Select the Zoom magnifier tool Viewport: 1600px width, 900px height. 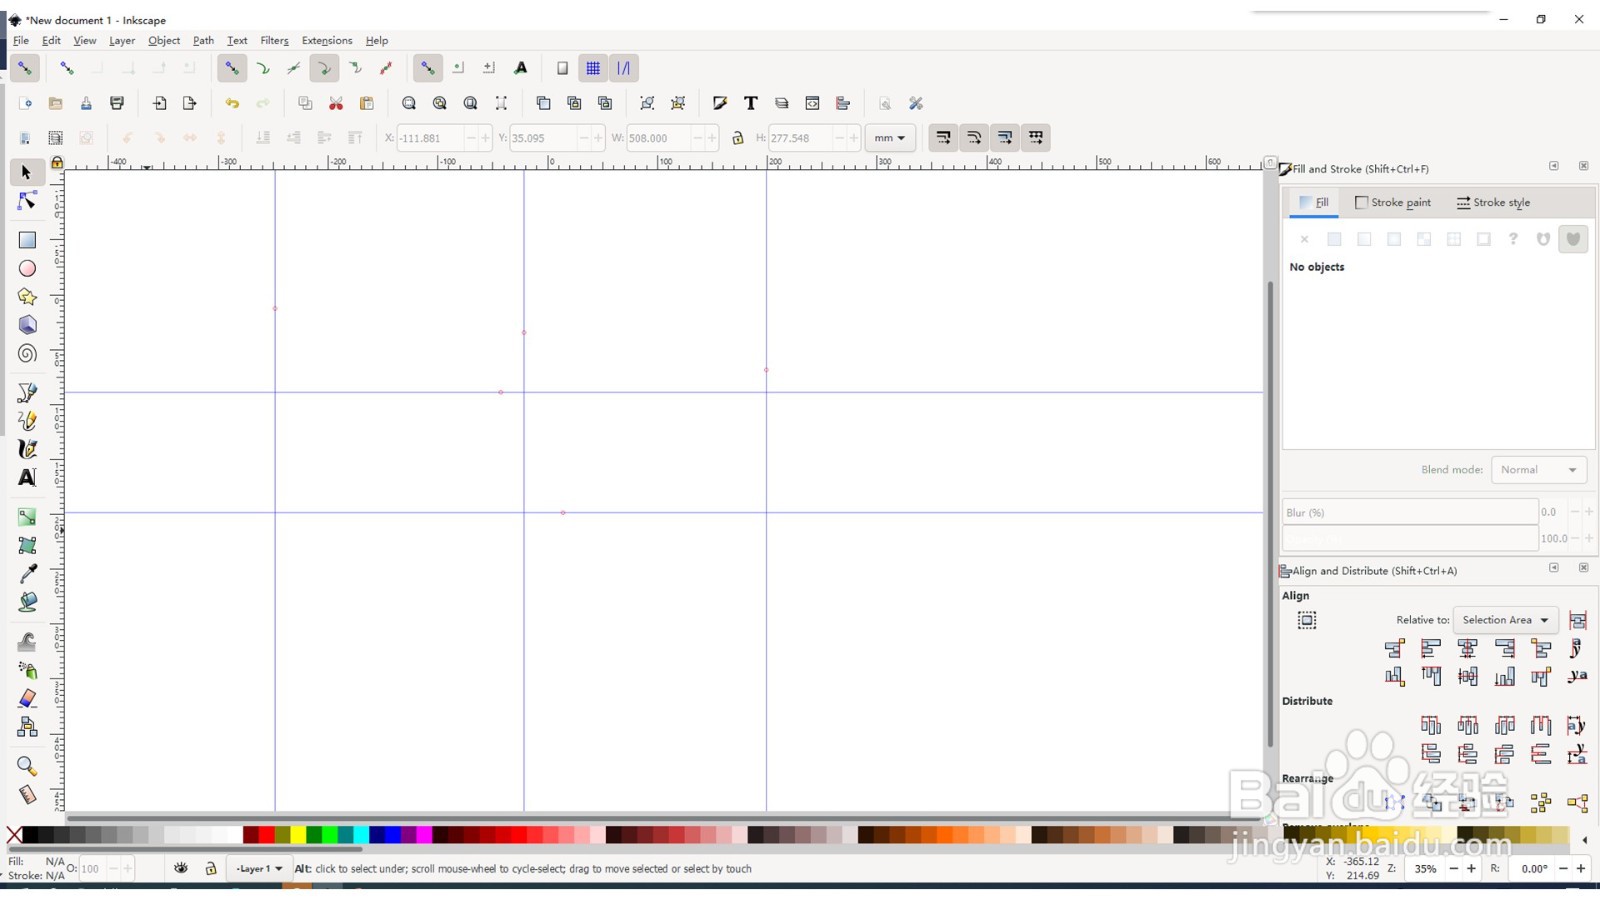[27, 766]
